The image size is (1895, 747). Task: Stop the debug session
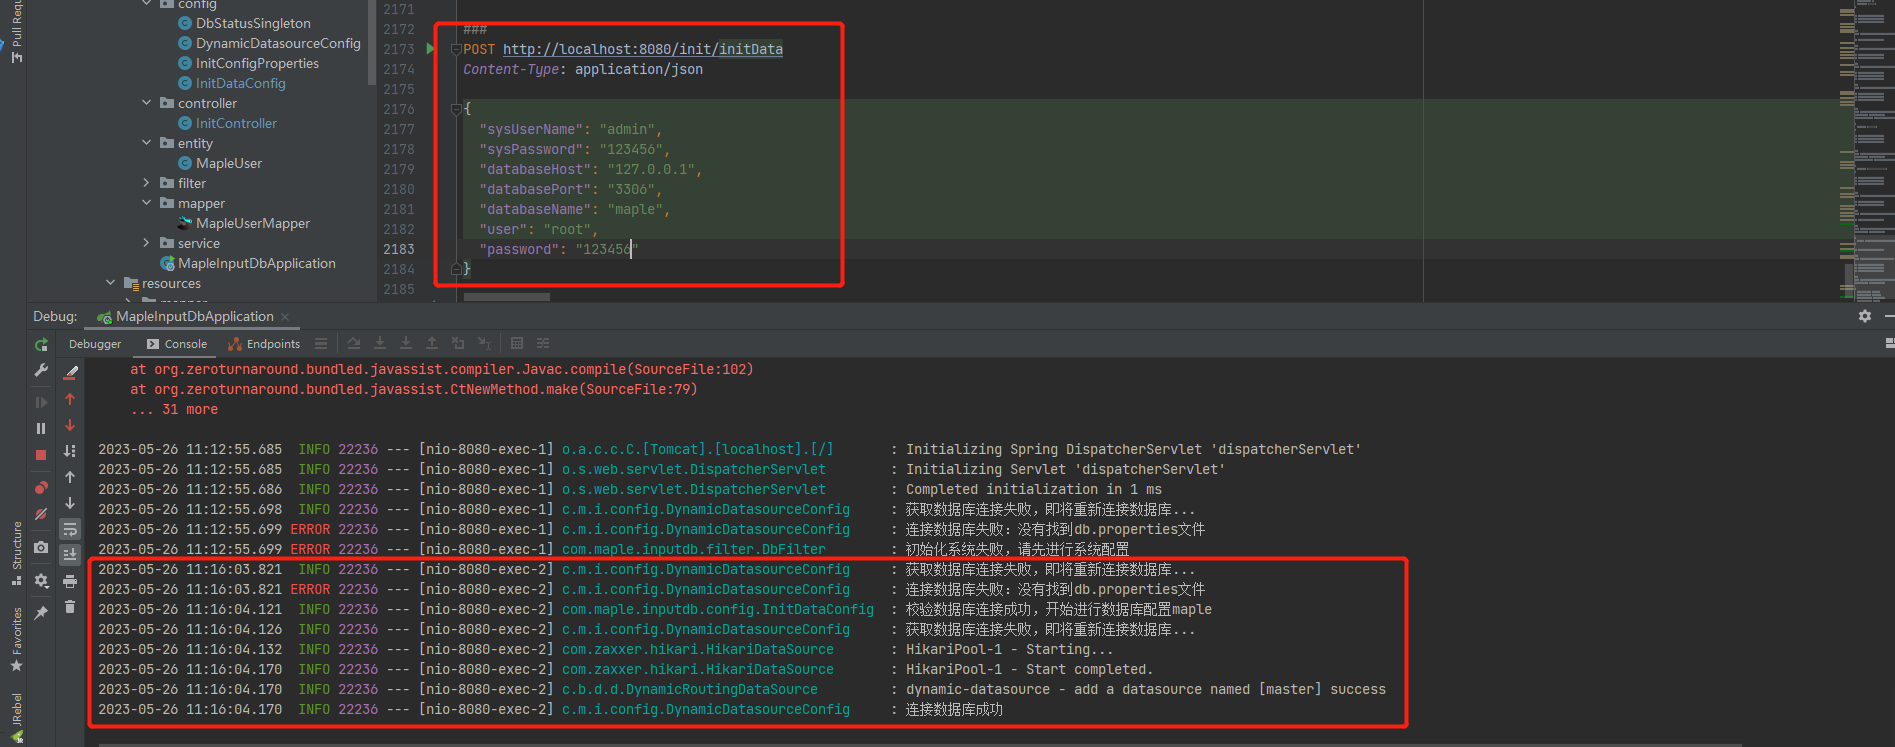(x=41, y=454)
